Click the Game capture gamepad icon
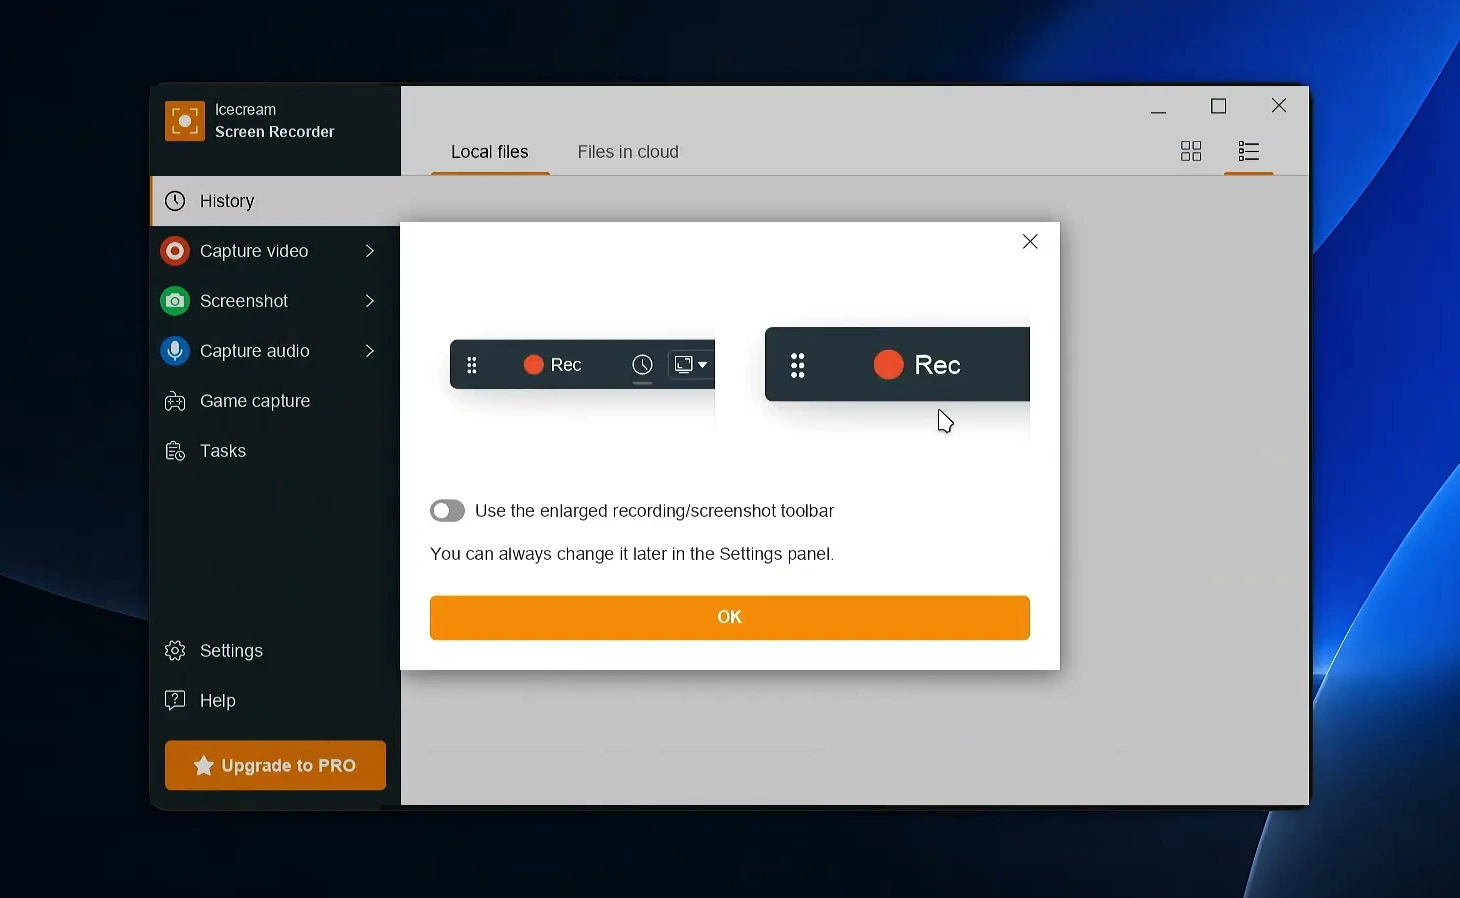The height and width of the screenshot is (898, 1460). coord(175,401)
